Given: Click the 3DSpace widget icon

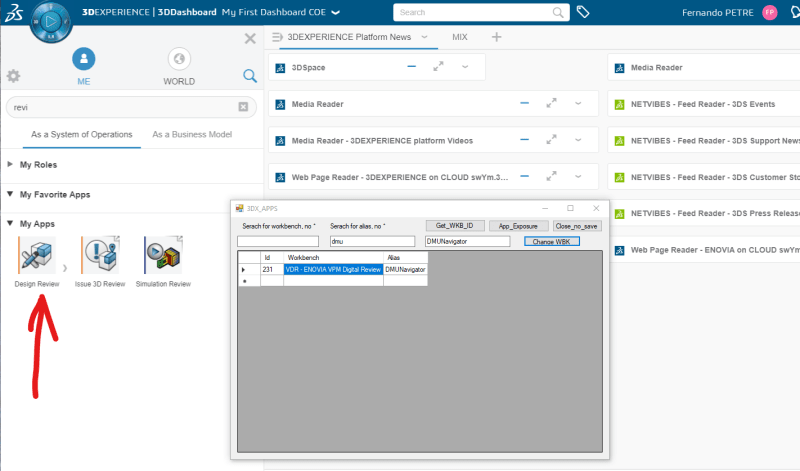Looking at the screenshot, I should coord(280,68).
